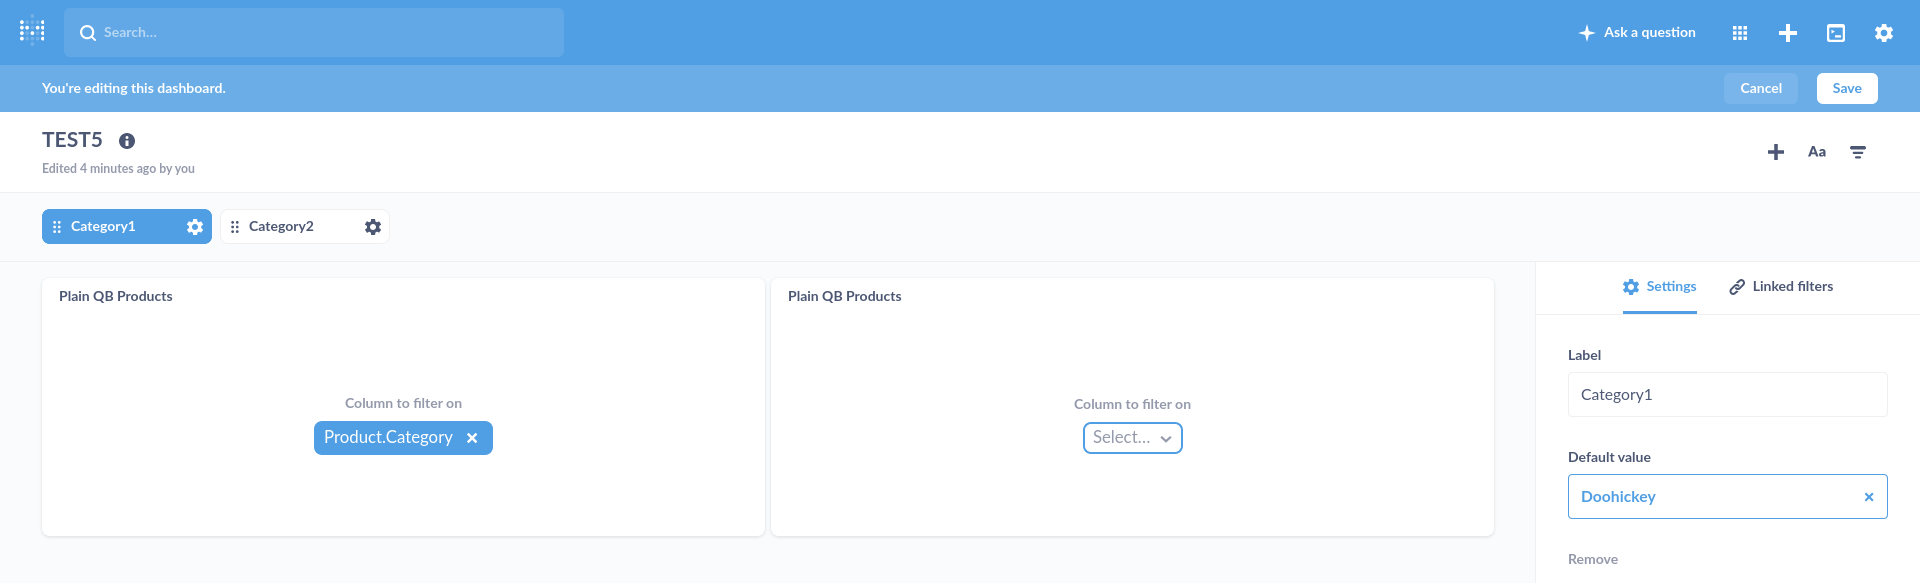Screen dimensions: 1920x583
Task: Open Default value field Doohickey
Action: [1727, 497]
